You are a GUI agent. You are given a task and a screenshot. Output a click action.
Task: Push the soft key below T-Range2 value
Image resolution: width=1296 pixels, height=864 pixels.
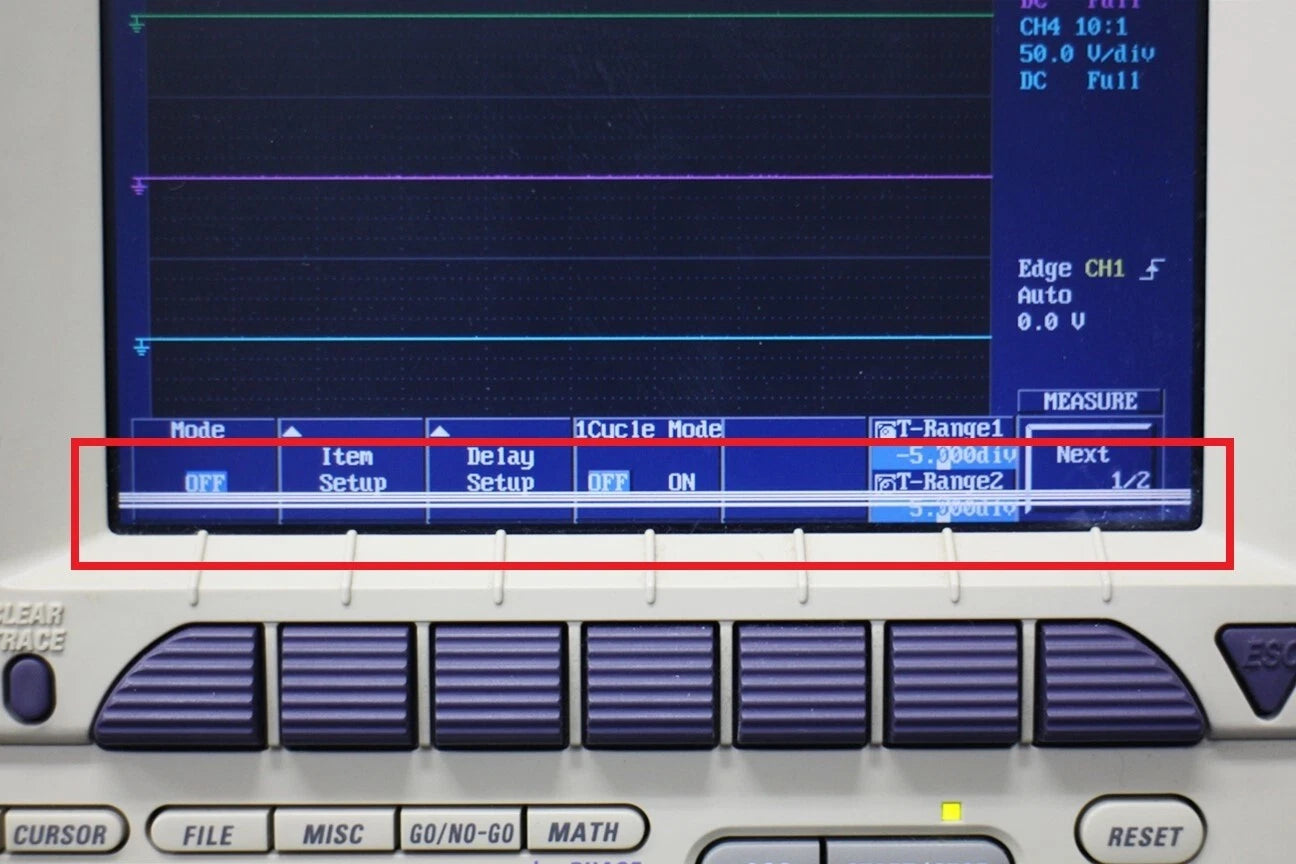[951, 686]
